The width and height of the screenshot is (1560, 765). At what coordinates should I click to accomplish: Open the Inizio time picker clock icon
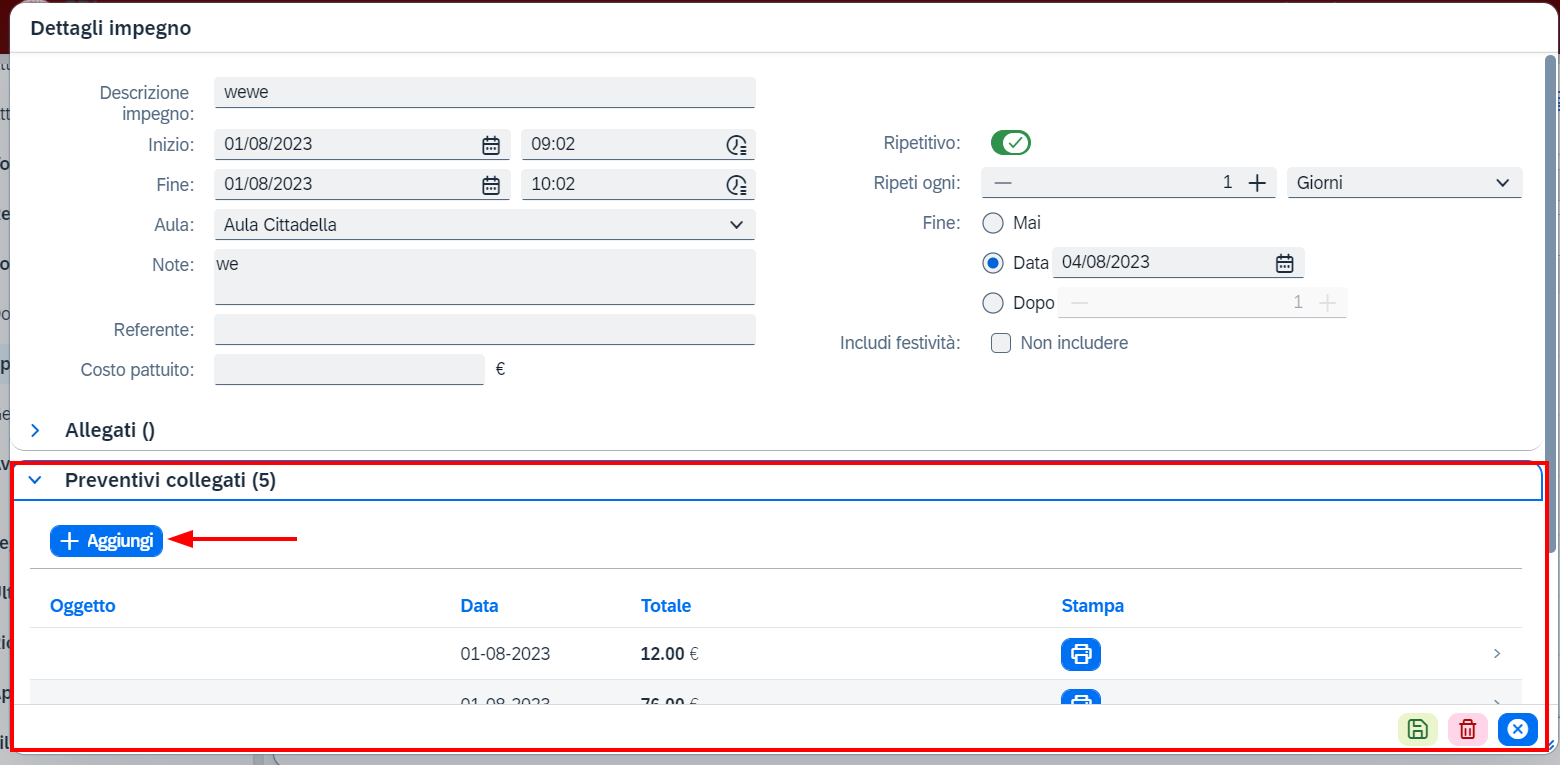pos(736,144)
